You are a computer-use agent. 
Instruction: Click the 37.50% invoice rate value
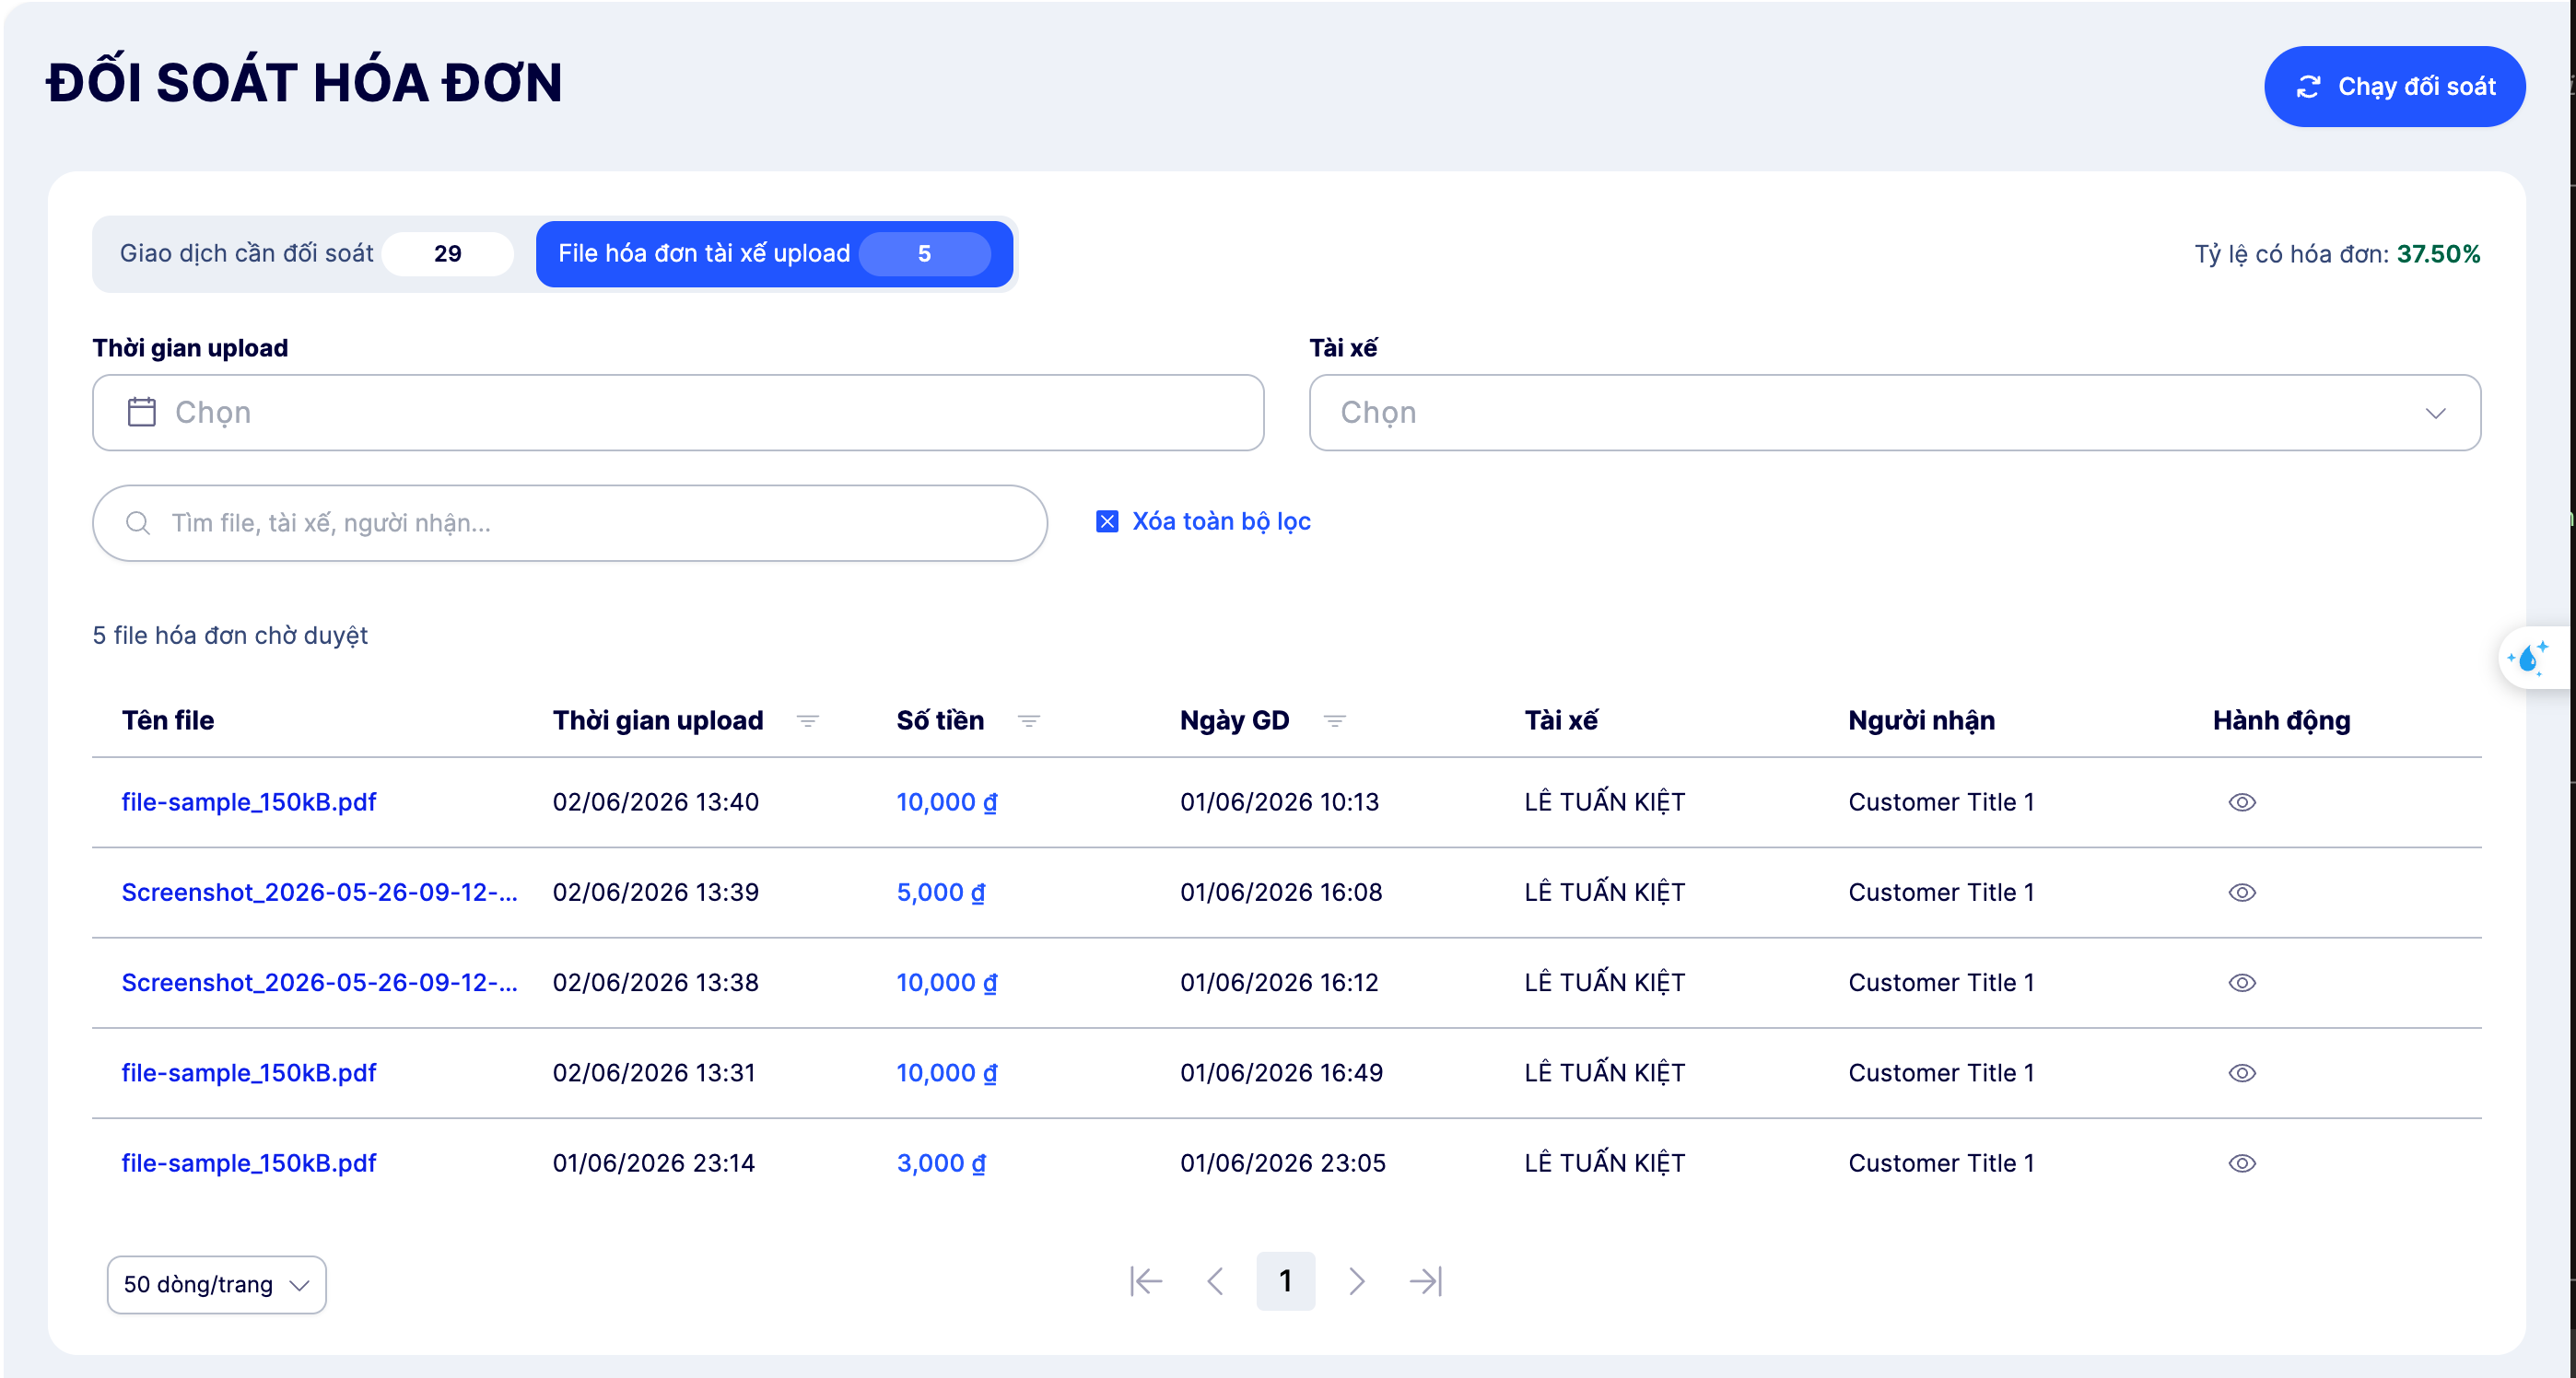pyautogui.click(x=2438, y=254)
